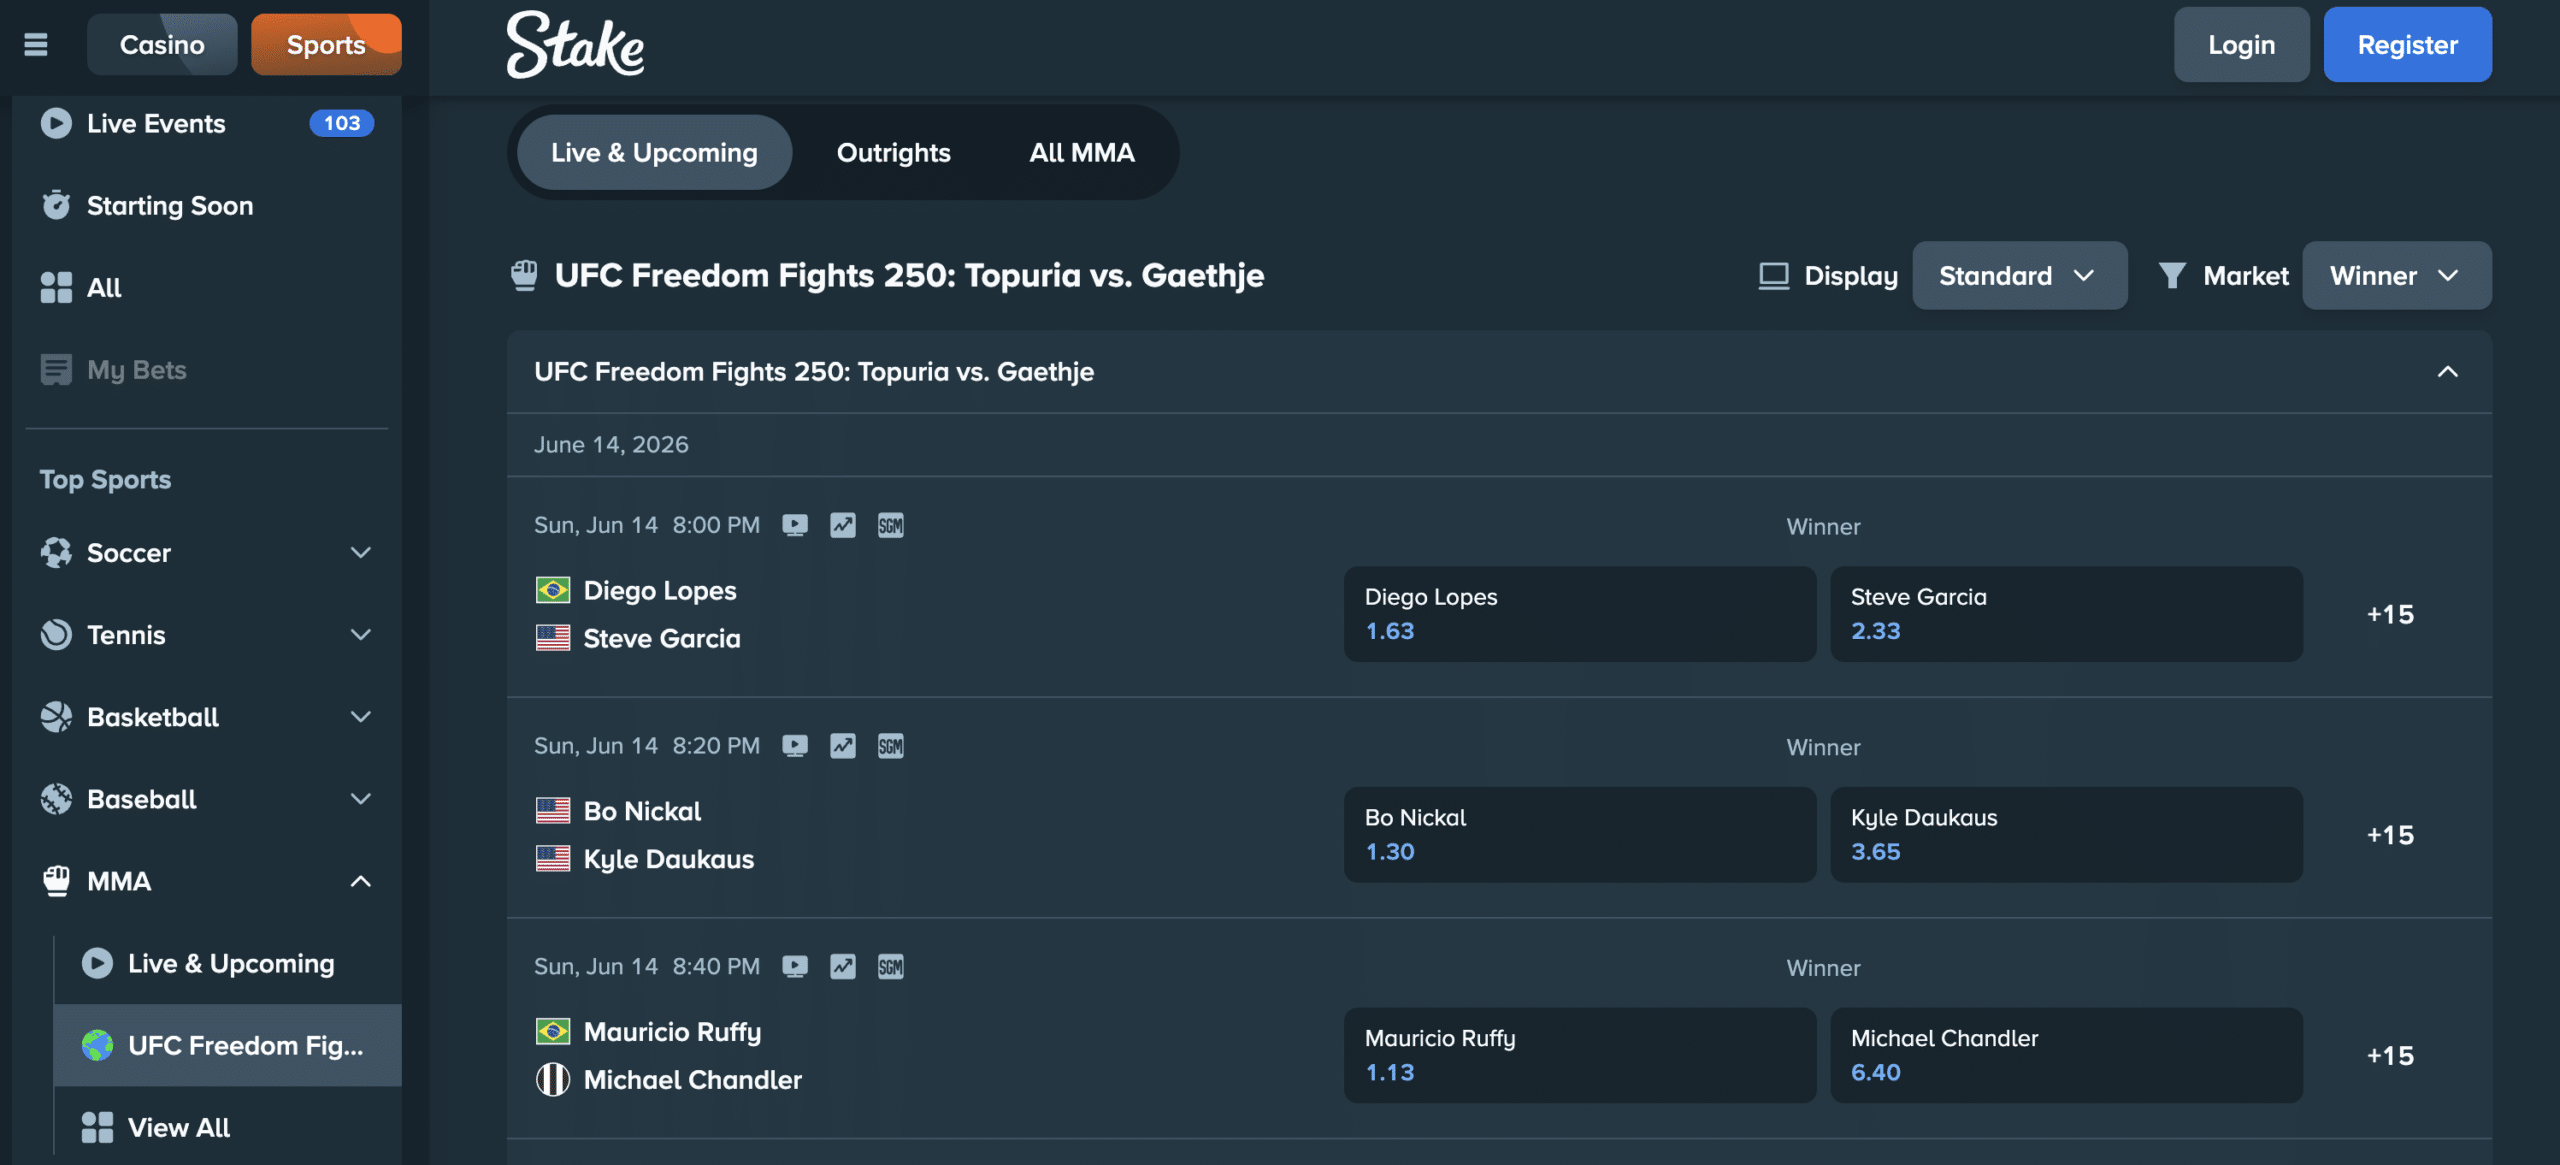The width and height of the screenshot is (2560, 1165).
Task: Click the Display monitor icon
Action: (x=1774, y=276)
